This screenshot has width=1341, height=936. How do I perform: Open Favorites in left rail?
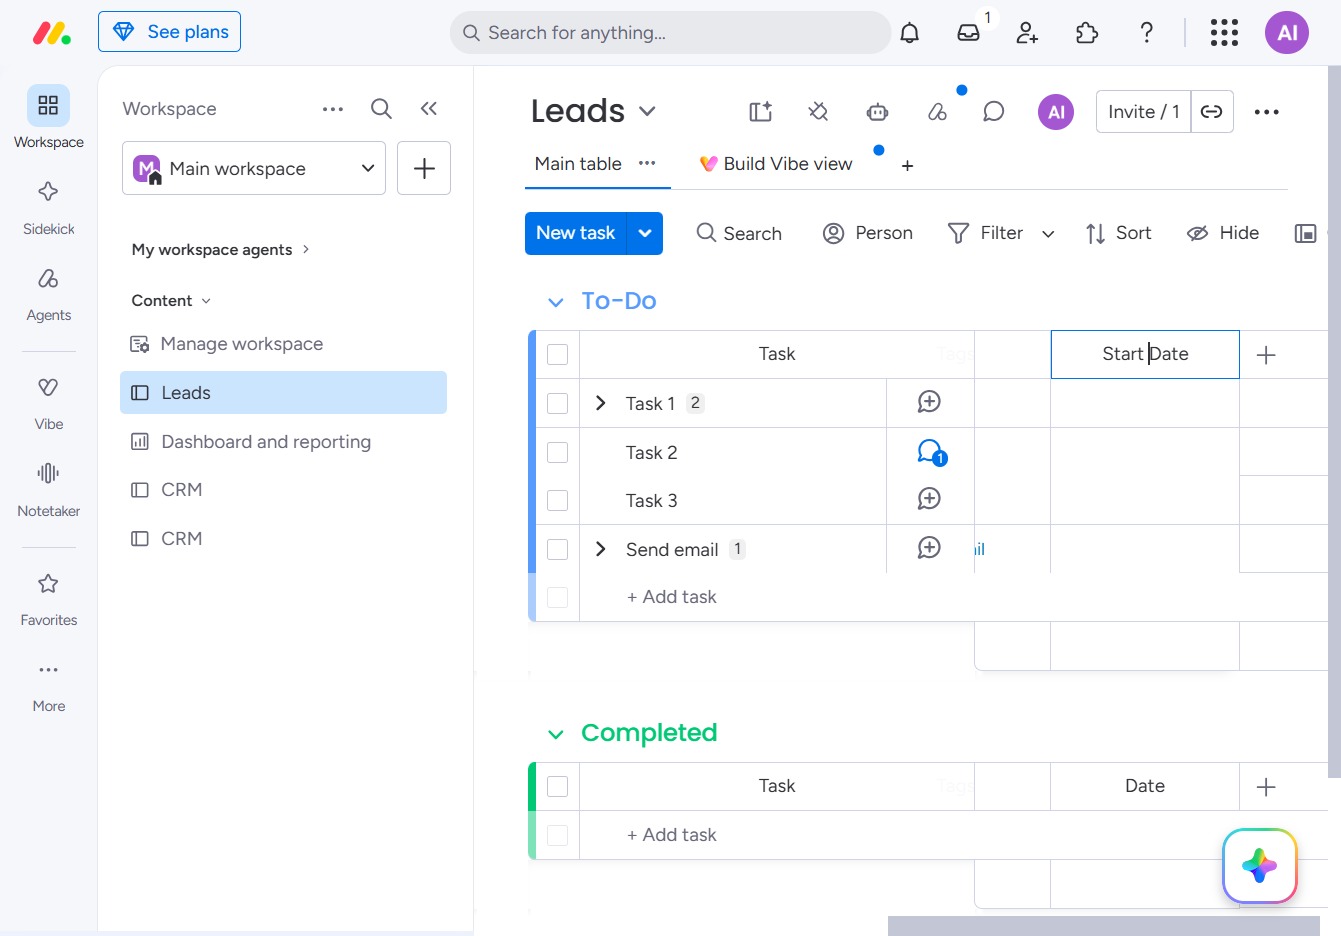(x=48, y=598)
